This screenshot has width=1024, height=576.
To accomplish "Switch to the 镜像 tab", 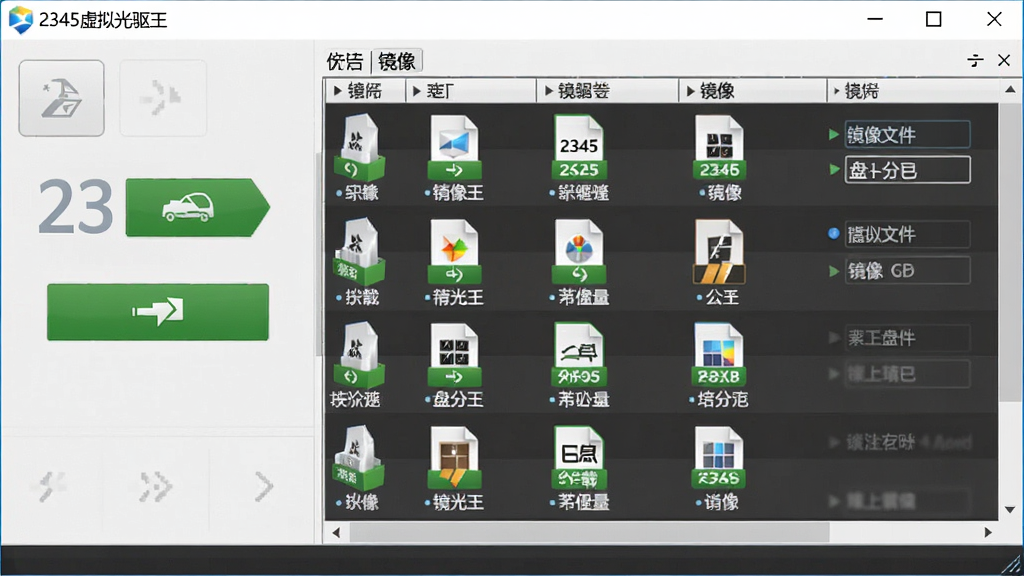I will coord(397,61).
